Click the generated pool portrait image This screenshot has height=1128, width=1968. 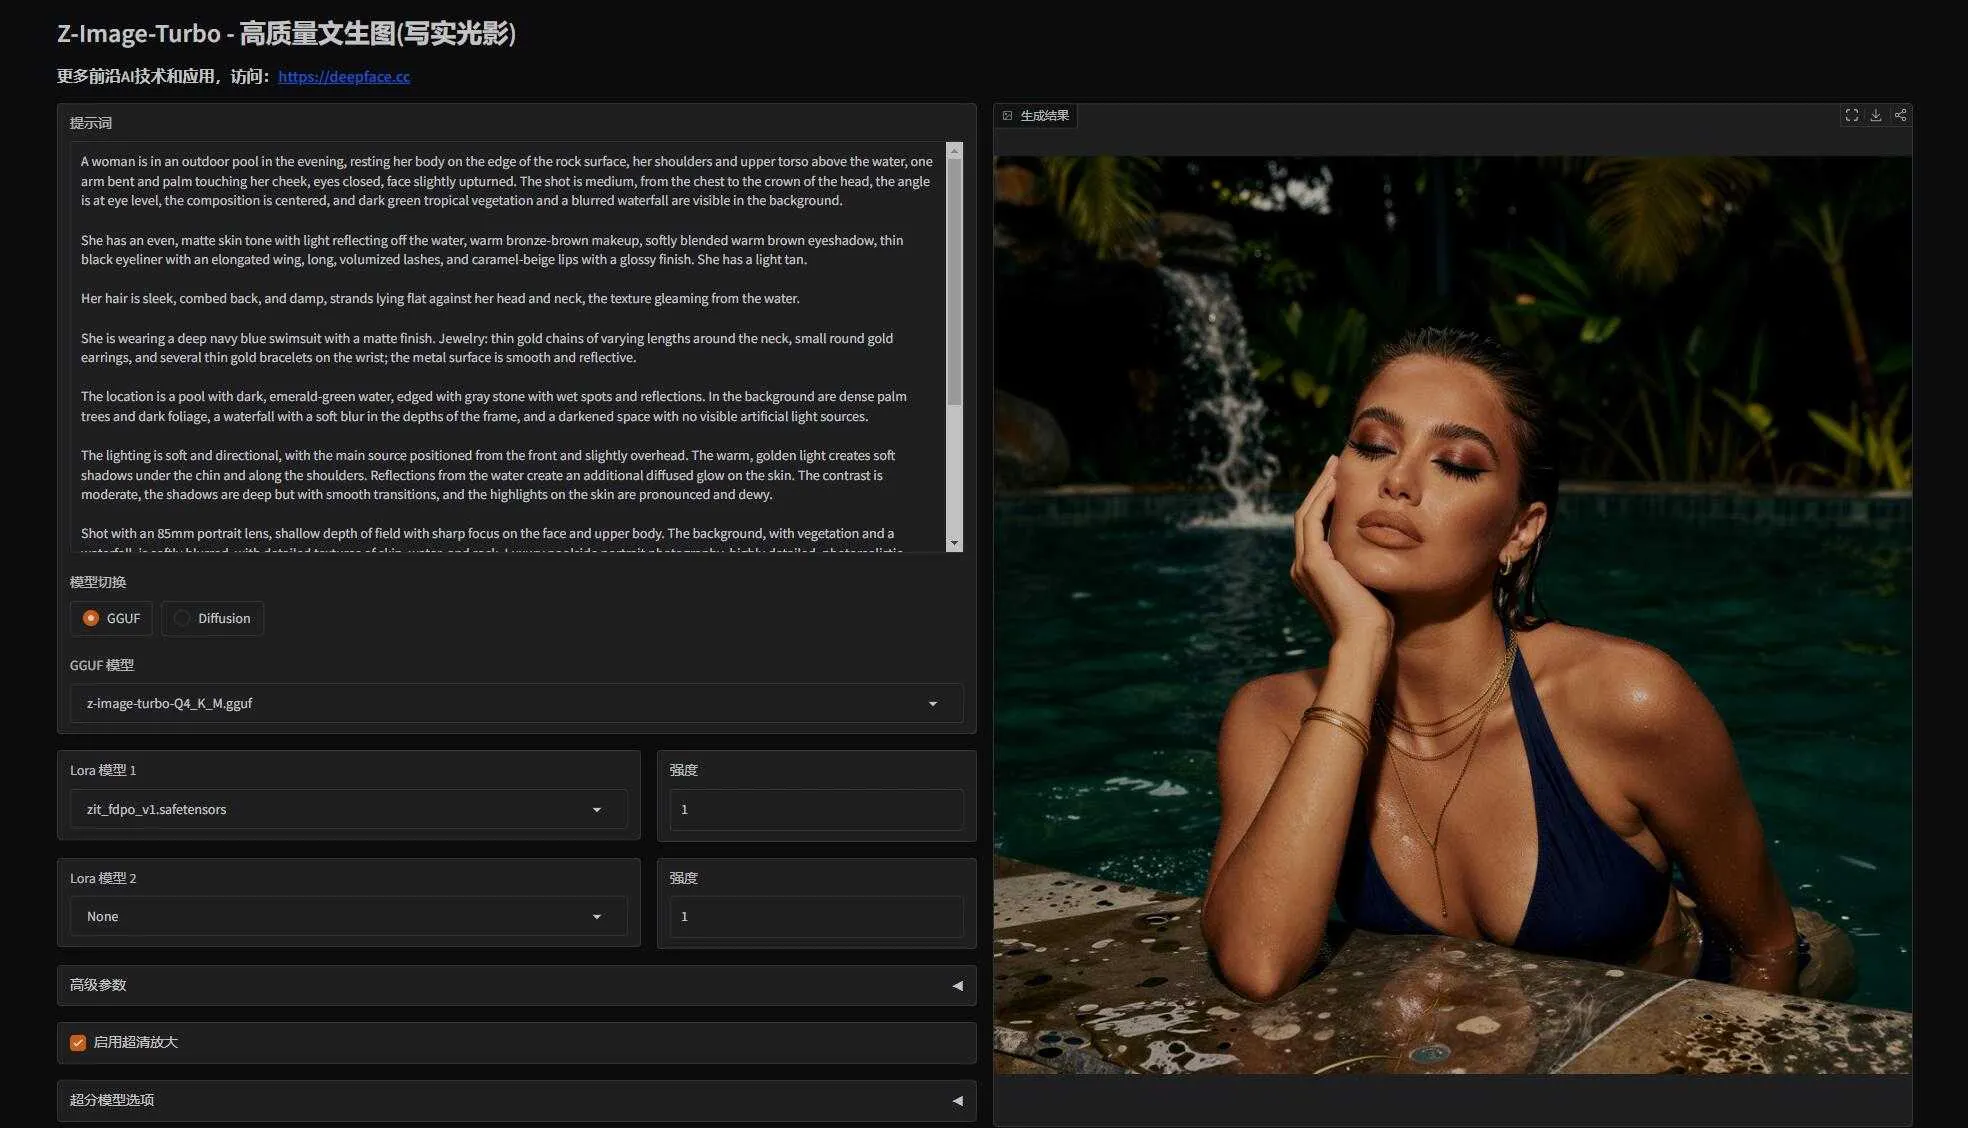coord(1452,614)
